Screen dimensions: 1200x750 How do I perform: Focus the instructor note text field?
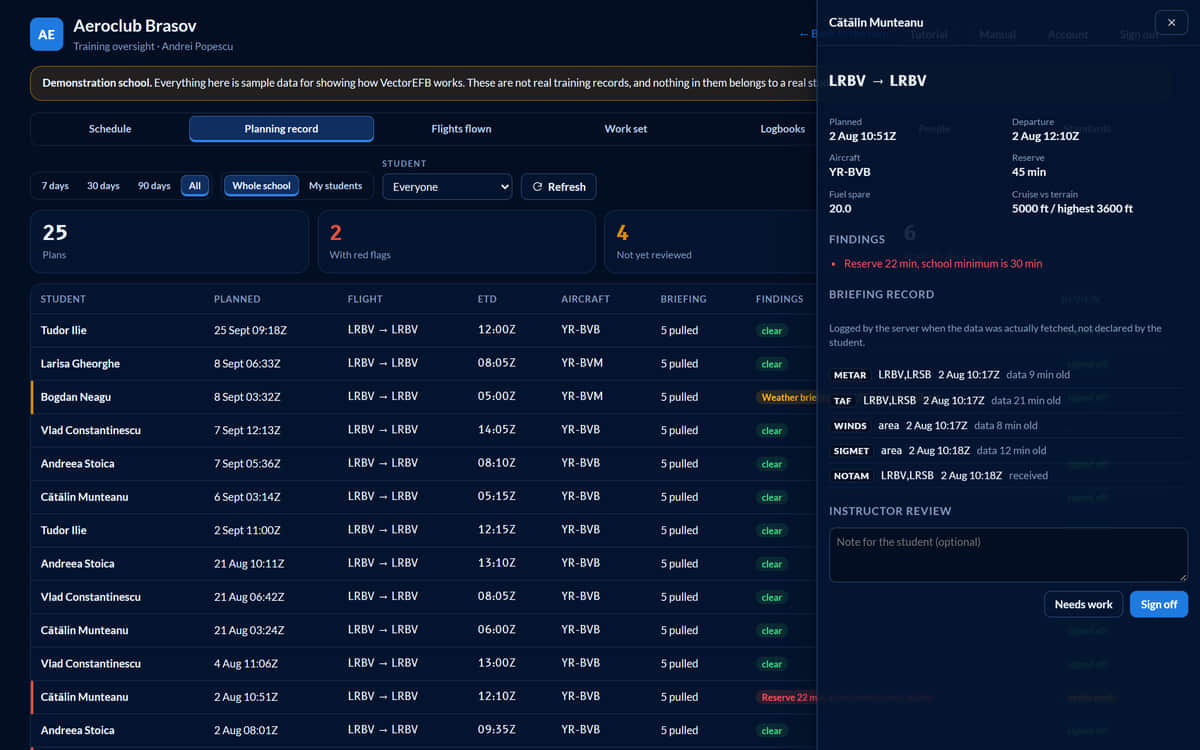(x=1008, y=555)
